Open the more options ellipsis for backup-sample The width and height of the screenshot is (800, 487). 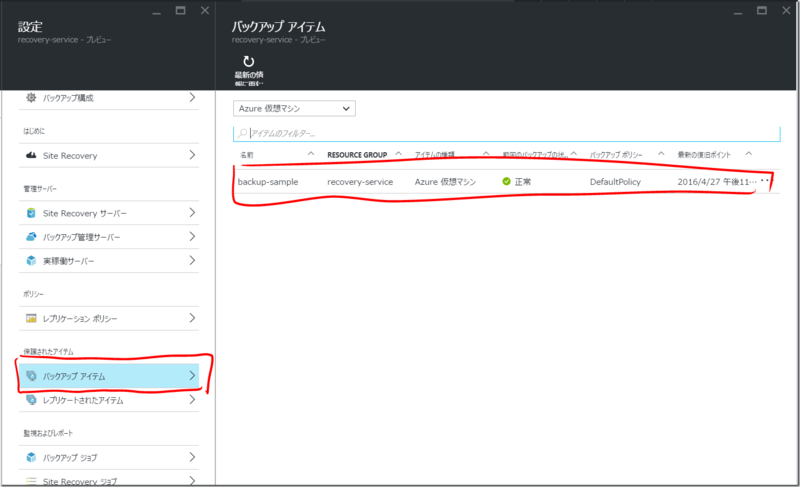coord(765,181)
